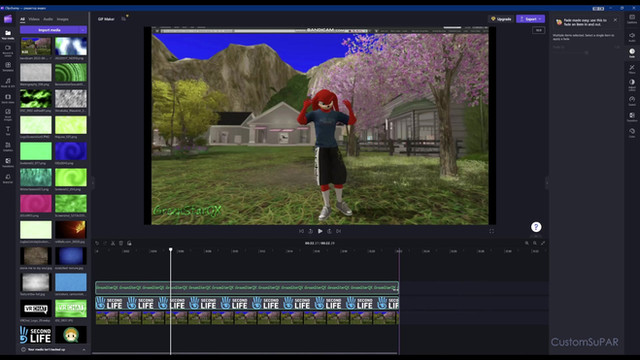Toggle fullscreen preview mode

491,231
